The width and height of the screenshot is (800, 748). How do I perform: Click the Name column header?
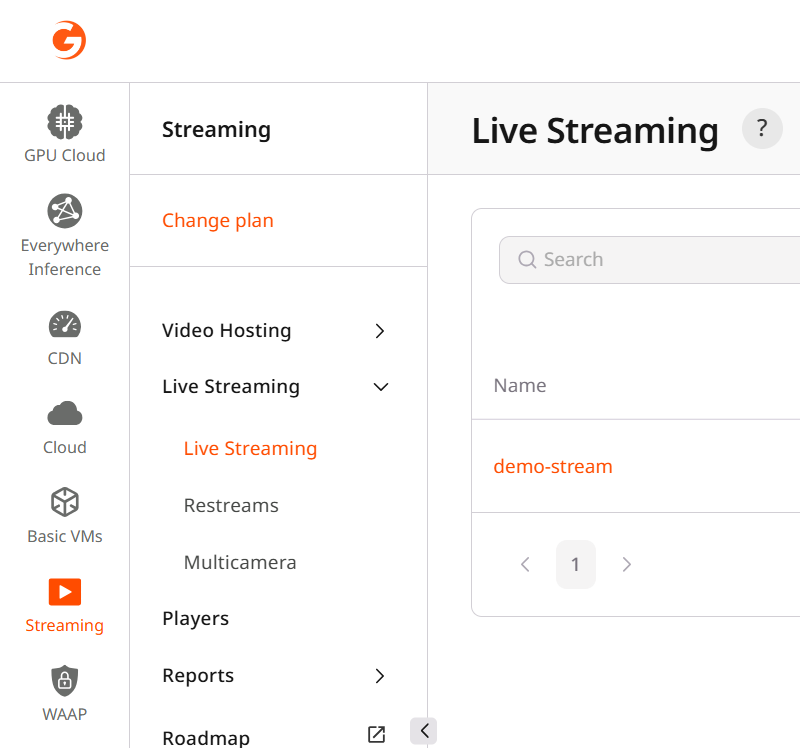tap(520, 386)
